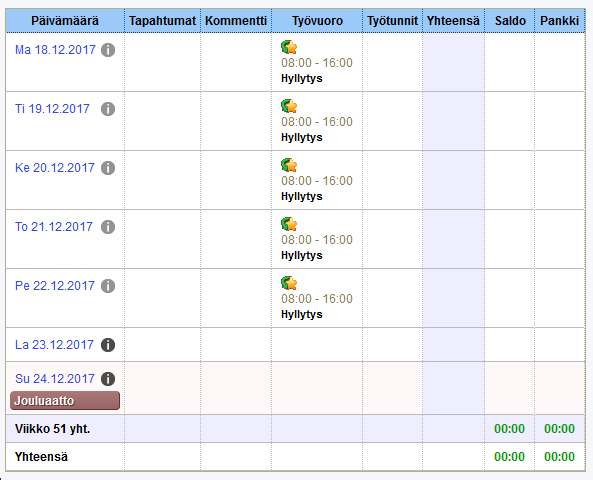
Task: Click the Jouluaatto holiday badge
Action: click(x=65, y=401)
